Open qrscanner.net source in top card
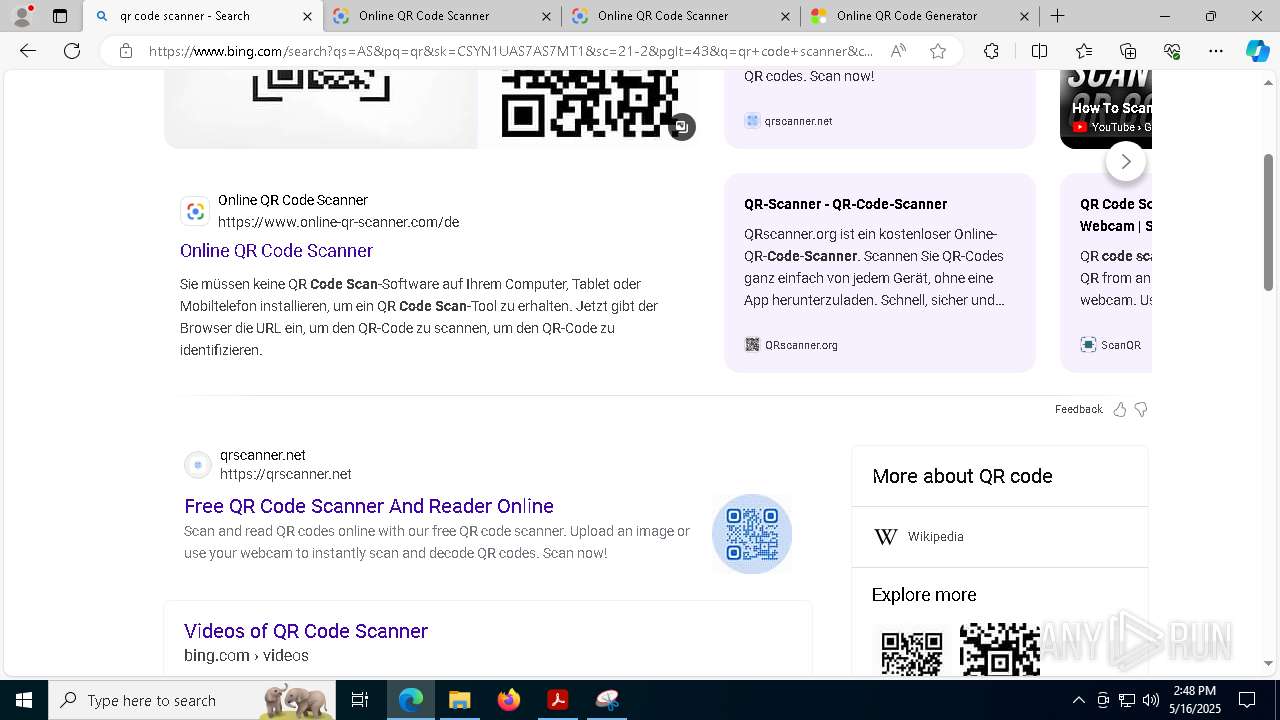The width and height of the screenshot is (1280, 720). click(788, 121)
